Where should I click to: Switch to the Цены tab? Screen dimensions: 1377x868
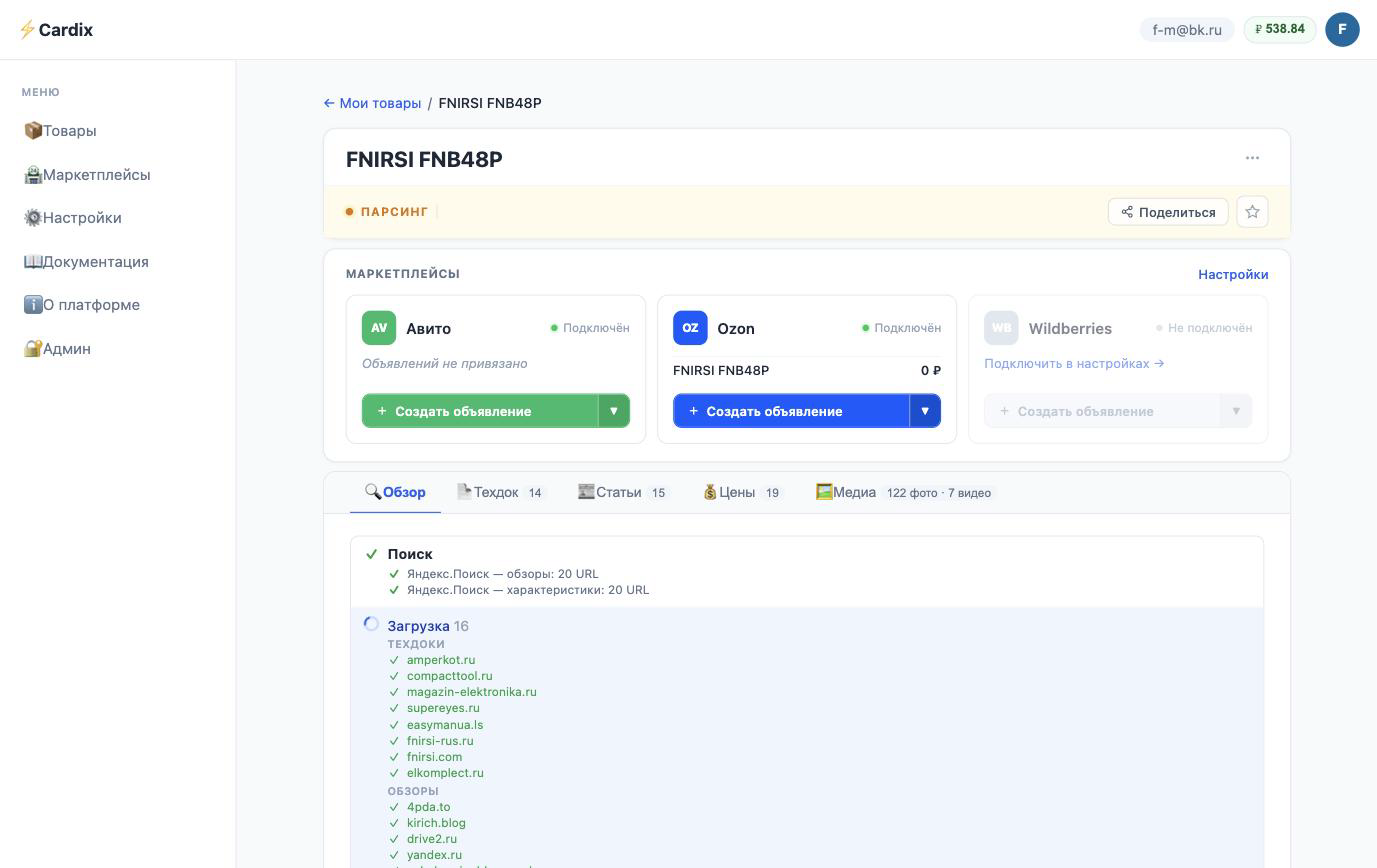[x=743, y=492]
